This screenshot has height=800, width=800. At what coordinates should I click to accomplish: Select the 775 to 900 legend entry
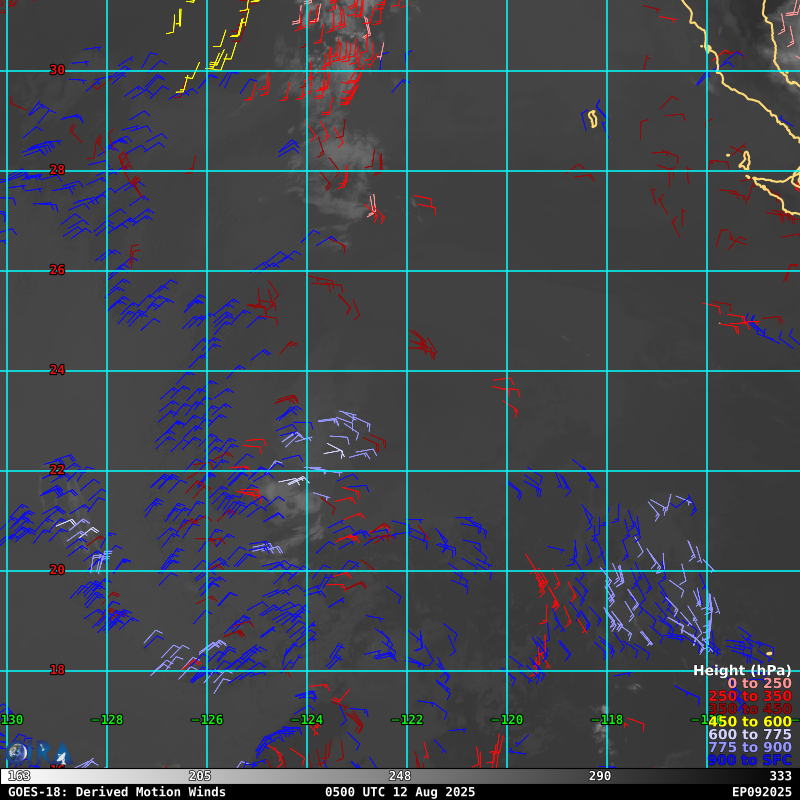coord(749,748)
